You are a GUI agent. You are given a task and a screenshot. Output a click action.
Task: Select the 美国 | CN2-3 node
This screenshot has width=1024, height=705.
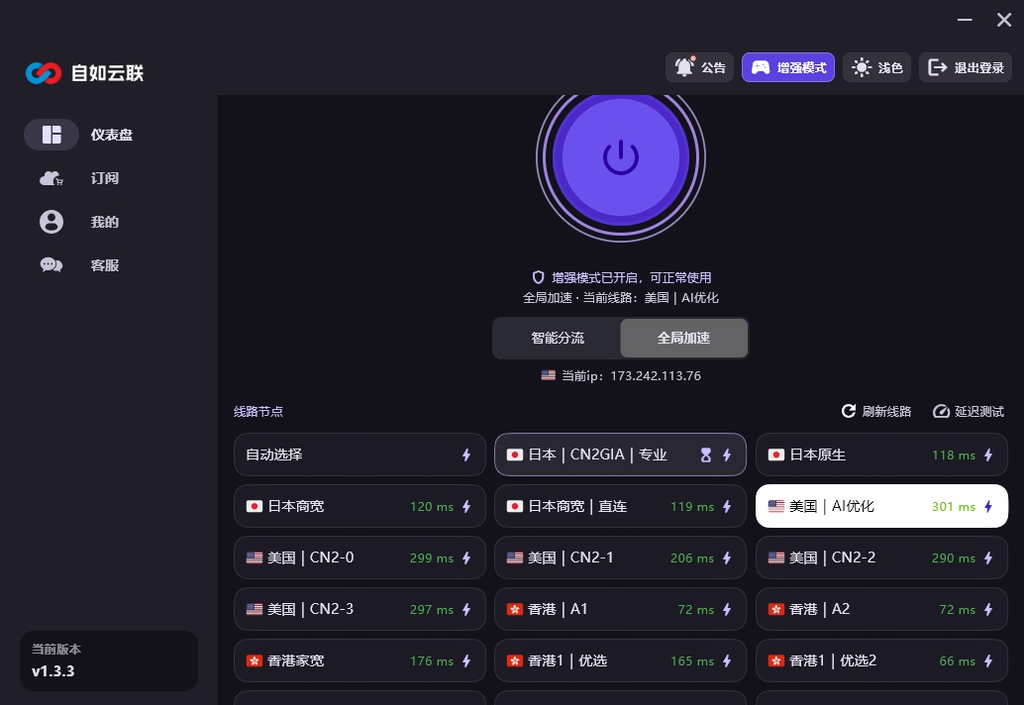pyautogui.click(x=360, y=609)
